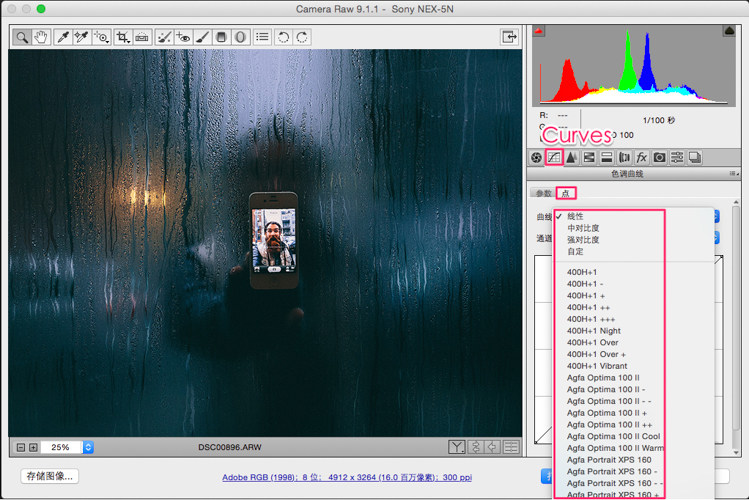The image size is (749, 500).
Task: Toggle current panel settings preview
Action: pyautogui.click(x=511, y=447)
